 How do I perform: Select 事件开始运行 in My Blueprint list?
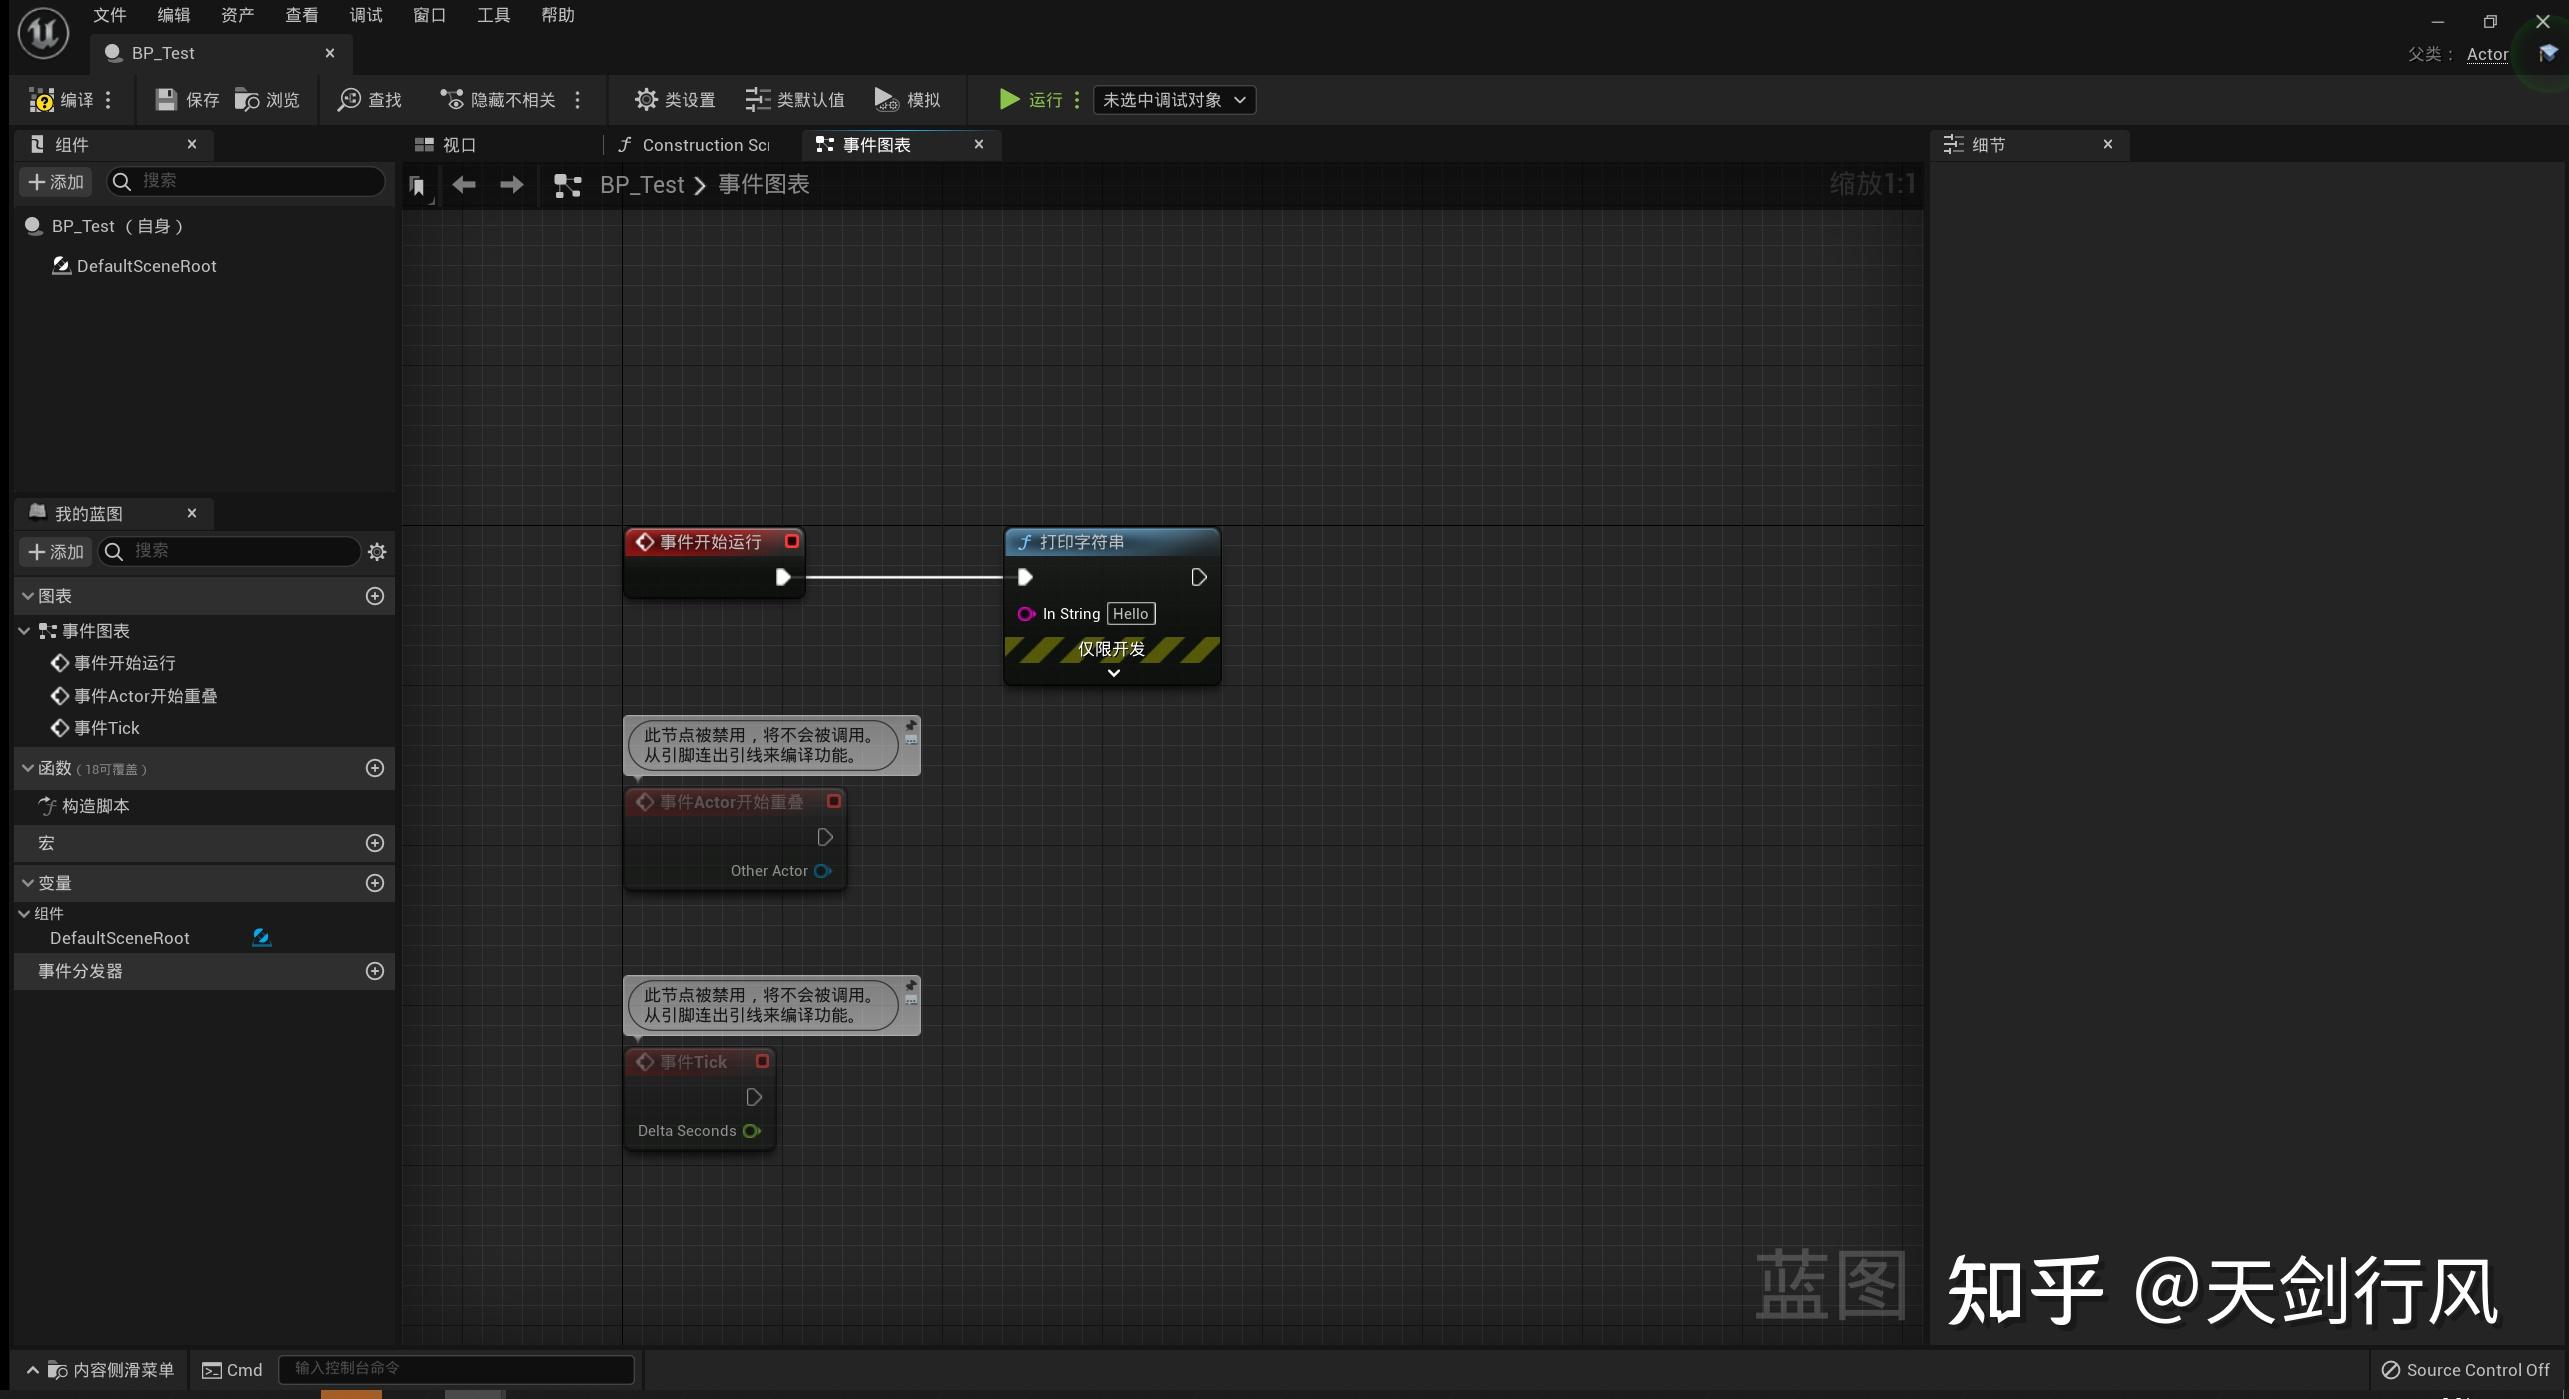click(x=125, y=663)
